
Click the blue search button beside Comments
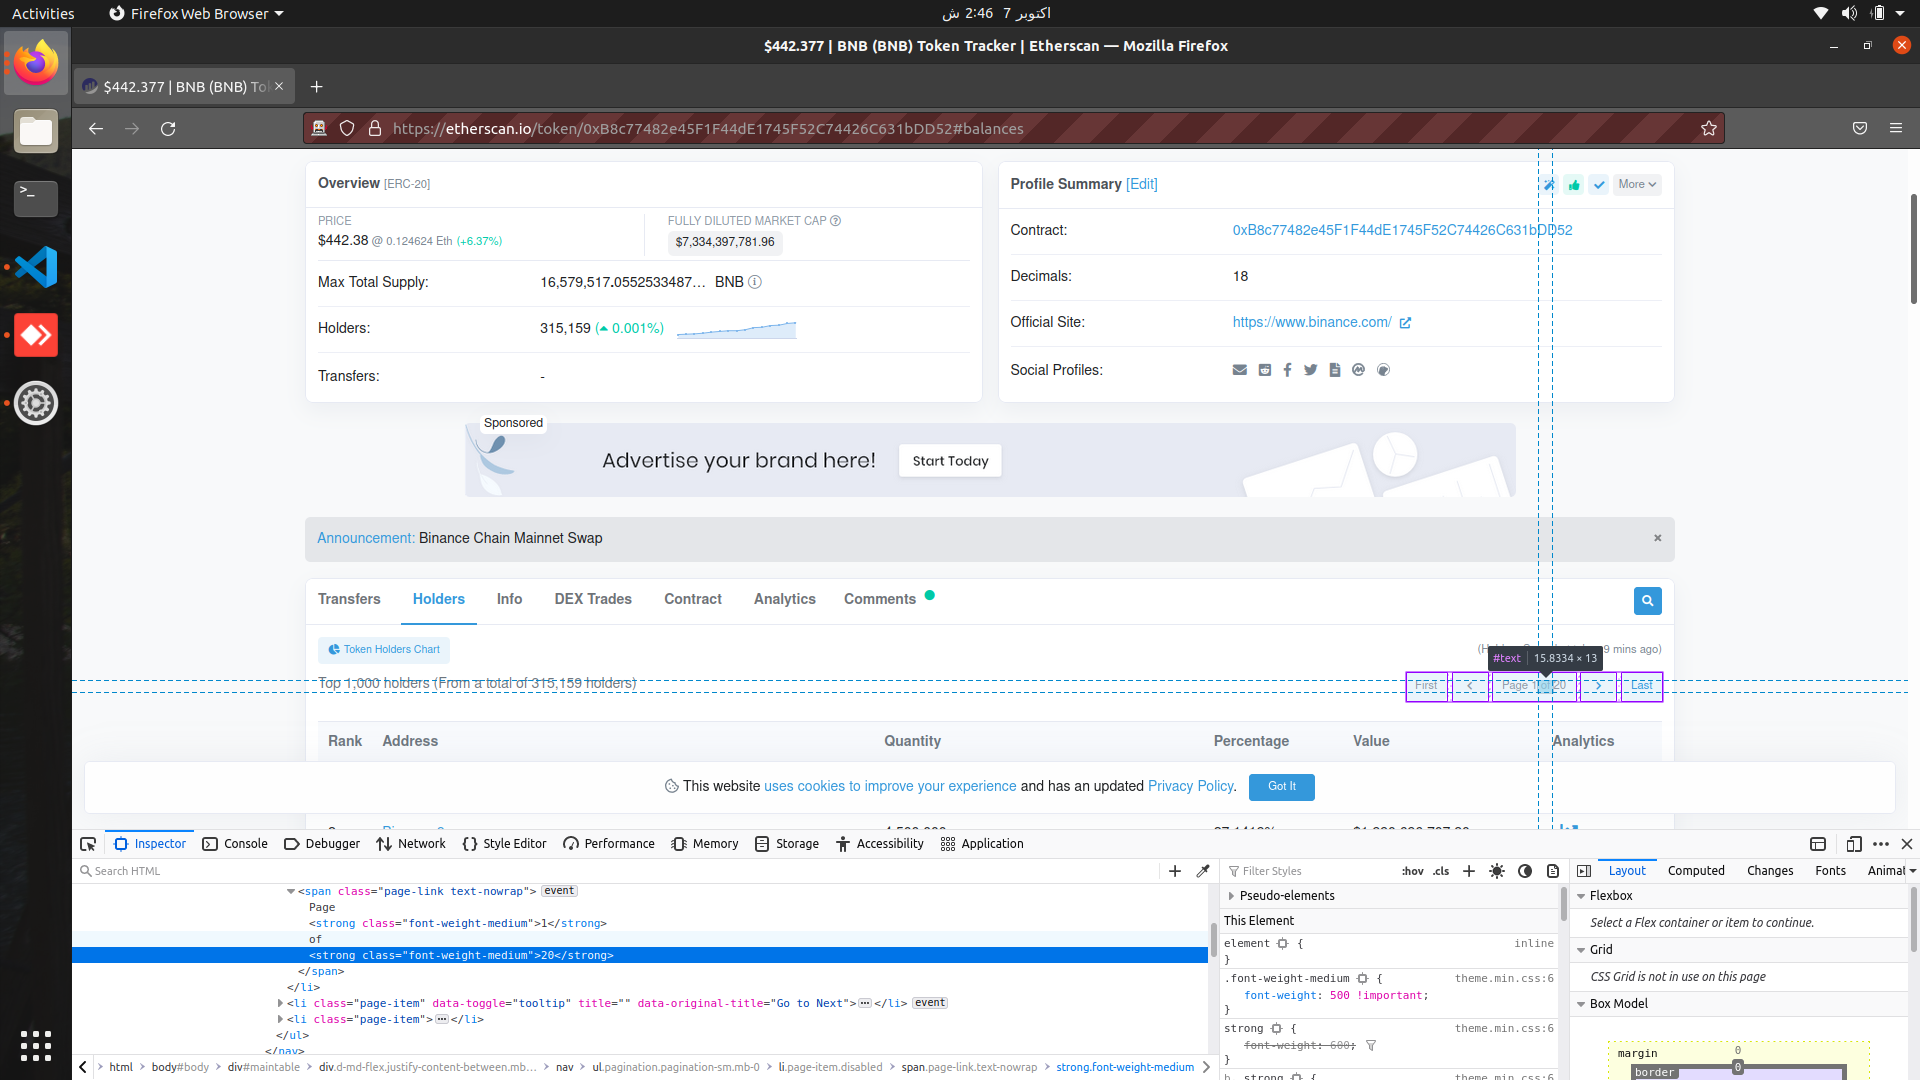pyautogui.click(x=1647, y=601)
